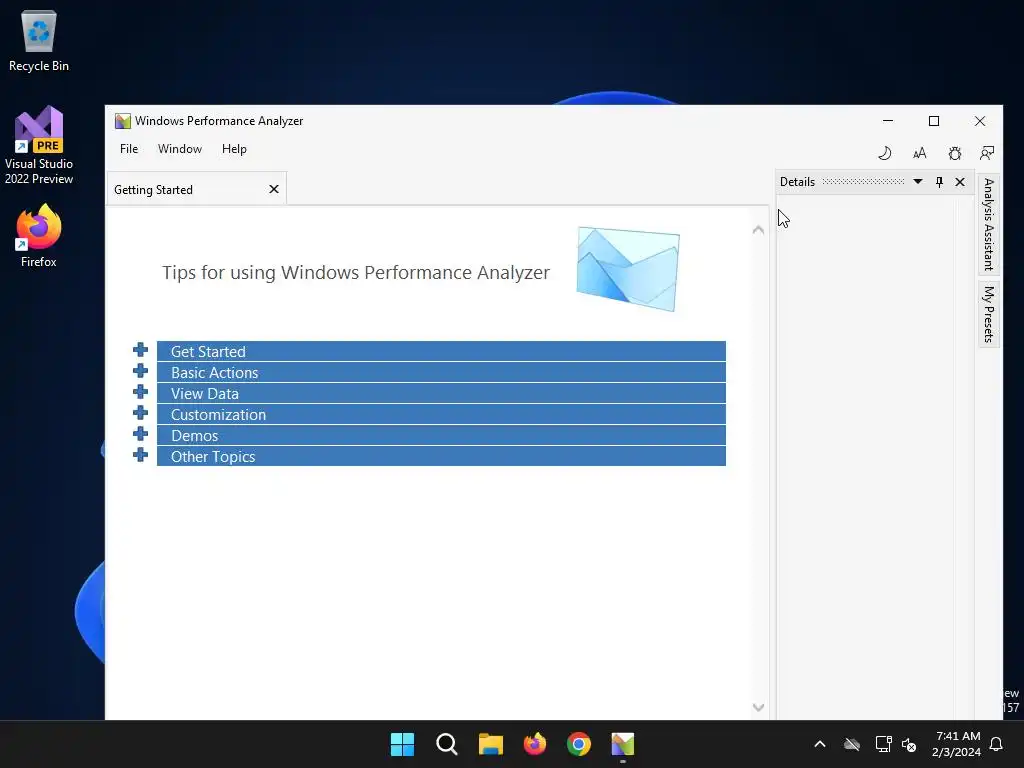
Task: Click the Get Started section header
Action: tap(441, 351)
